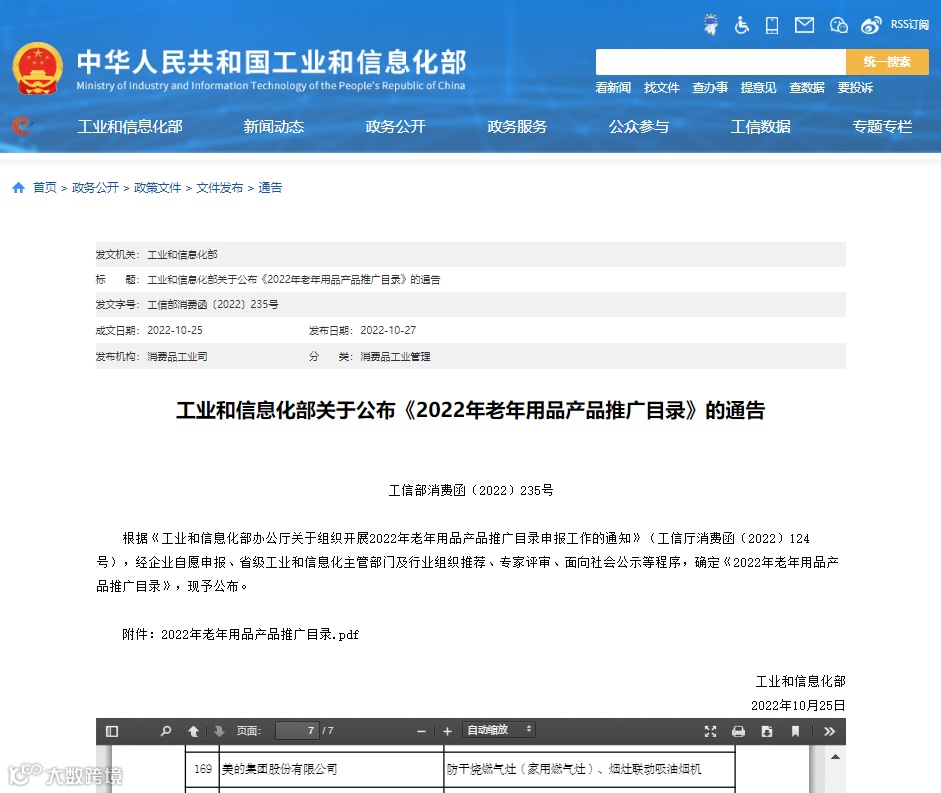Click the PDF bookmark current view icon

click(795, 731)
